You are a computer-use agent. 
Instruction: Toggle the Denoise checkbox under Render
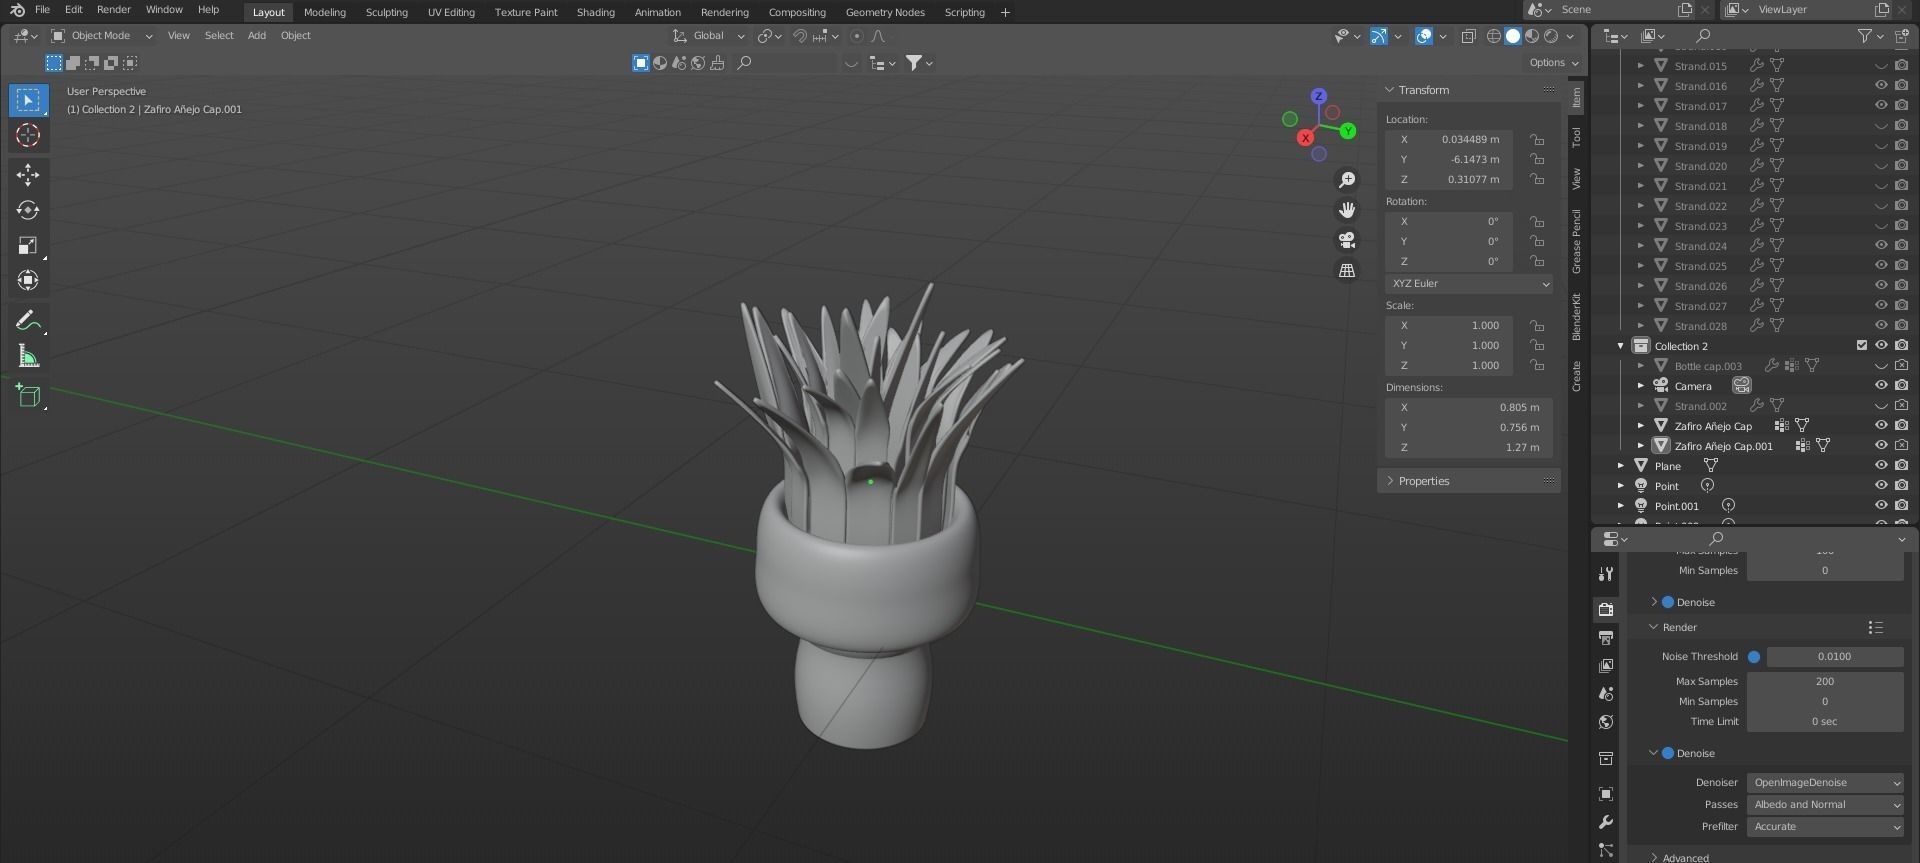[x=1667, y=753]
